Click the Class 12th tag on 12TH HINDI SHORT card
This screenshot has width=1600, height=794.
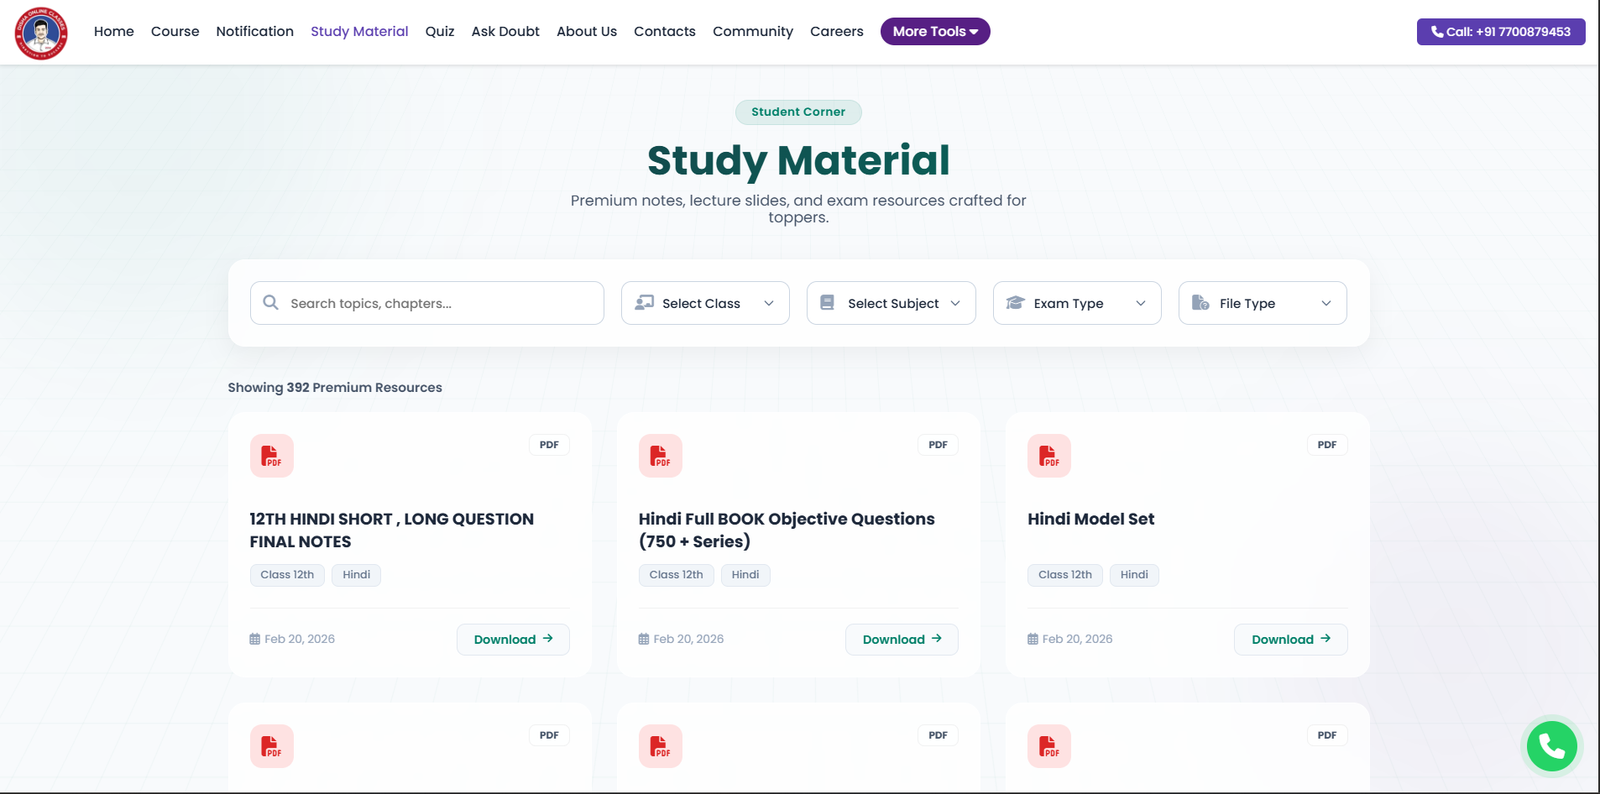287,575
